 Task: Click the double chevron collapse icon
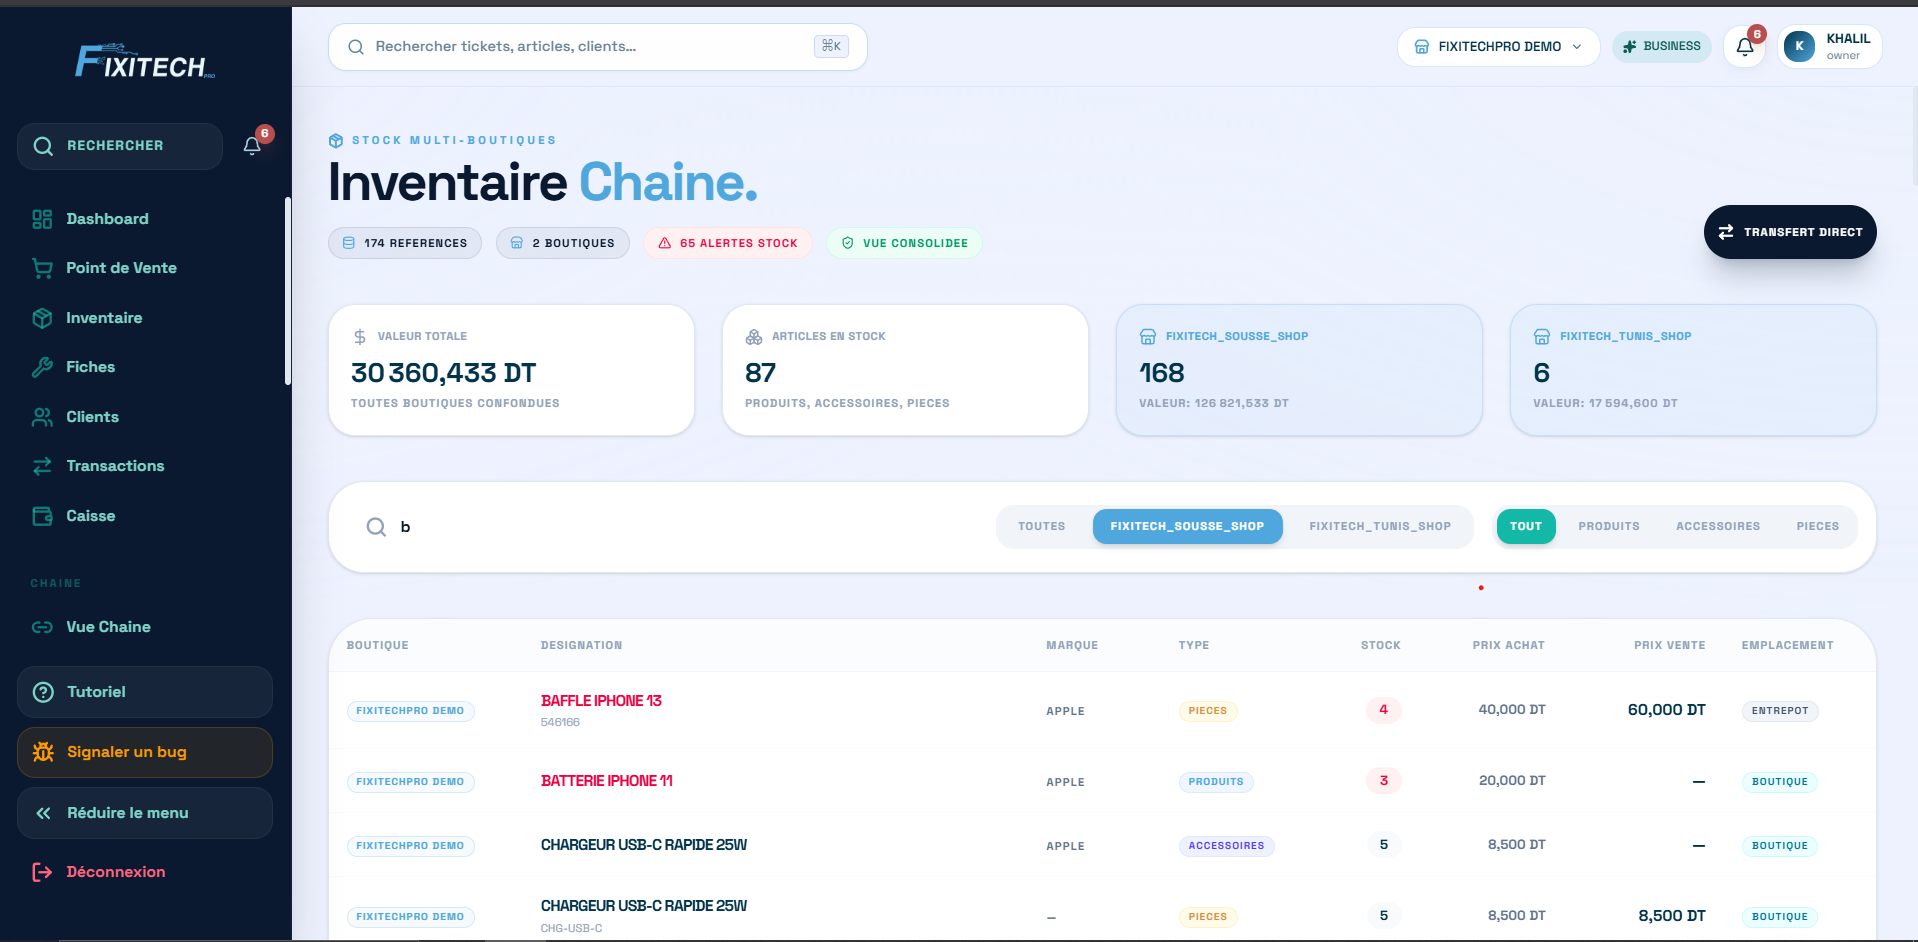coord(43,813)
